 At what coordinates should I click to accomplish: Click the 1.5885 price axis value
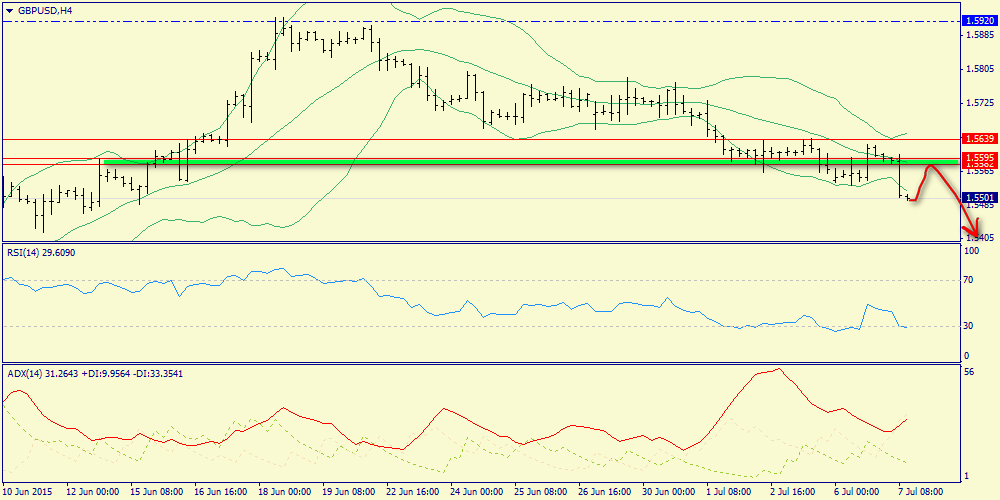980,34
